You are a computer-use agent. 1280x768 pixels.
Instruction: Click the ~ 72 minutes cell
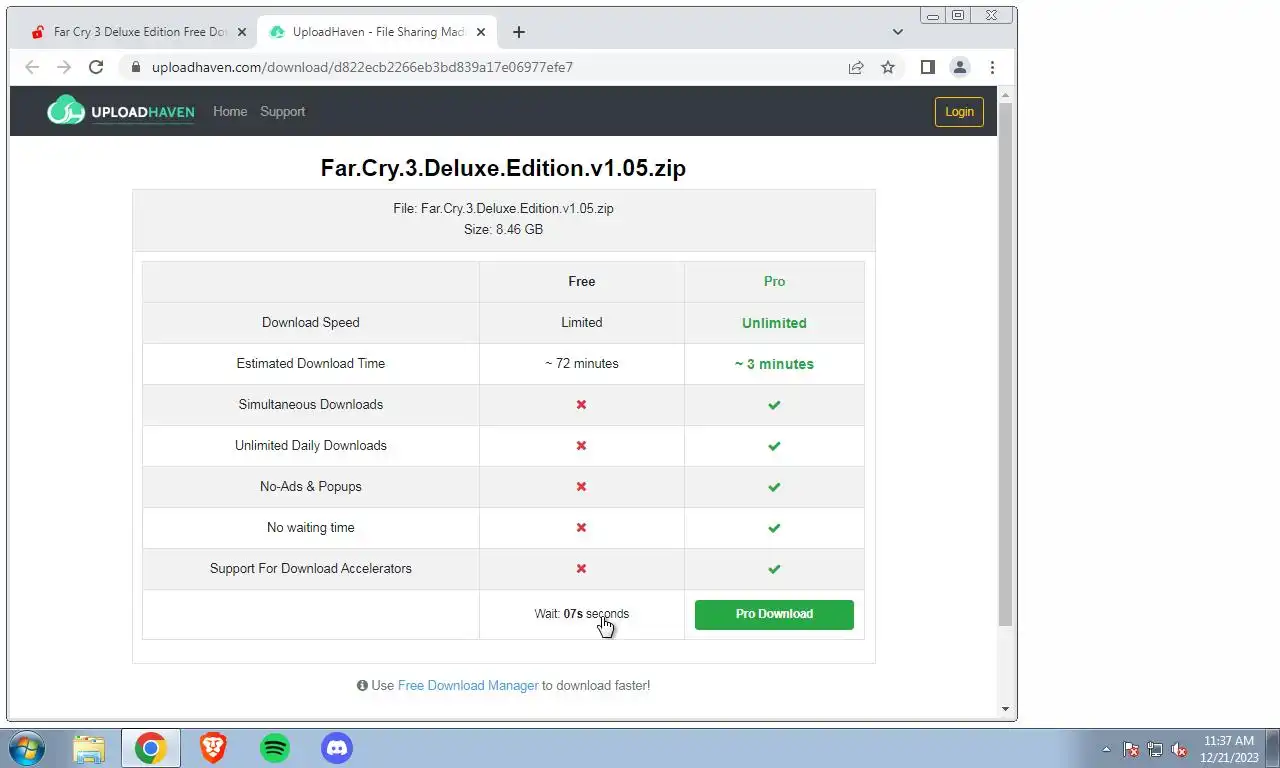pos(582,363)
